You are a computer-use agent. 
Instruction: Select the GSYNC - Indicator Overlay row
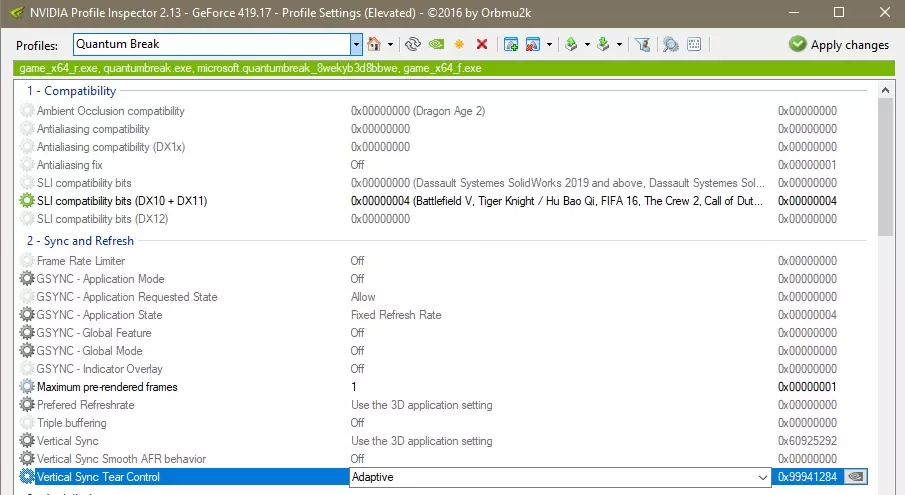(443, 369)
